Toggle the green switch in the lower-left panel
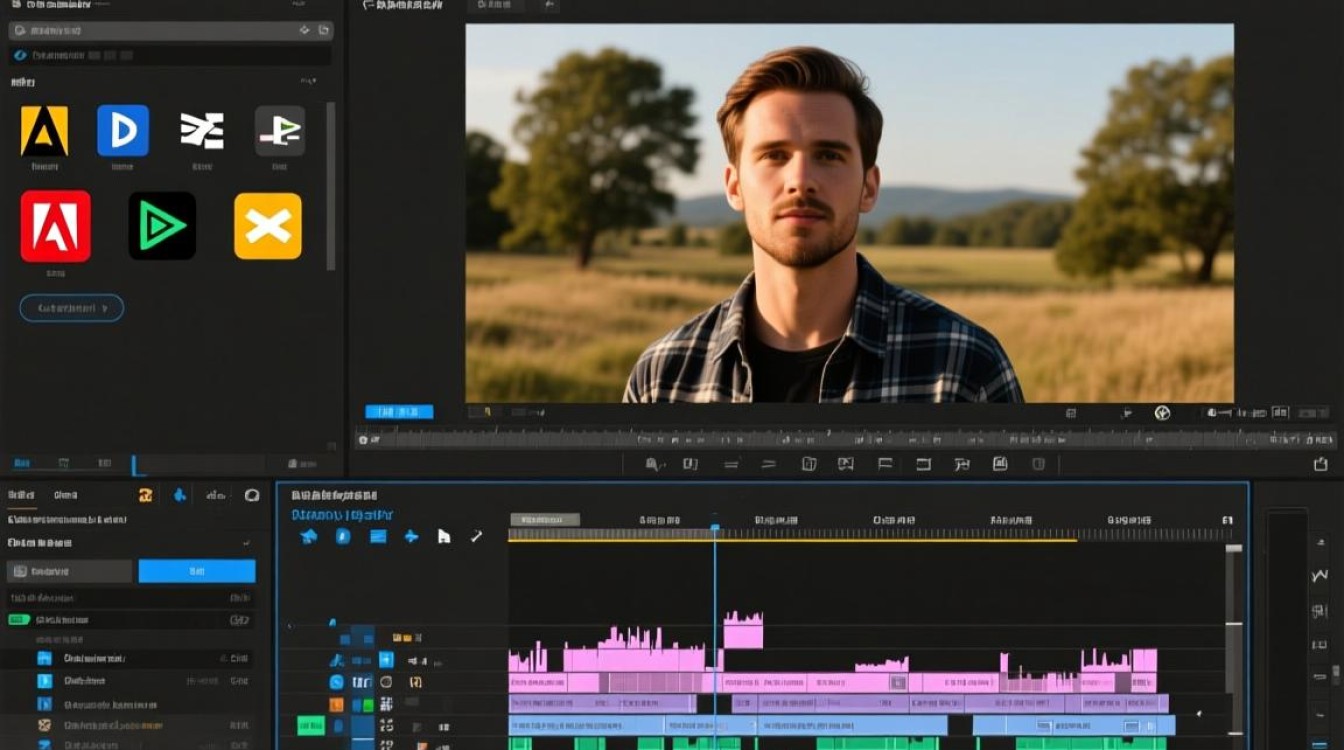 pos(18,620)
